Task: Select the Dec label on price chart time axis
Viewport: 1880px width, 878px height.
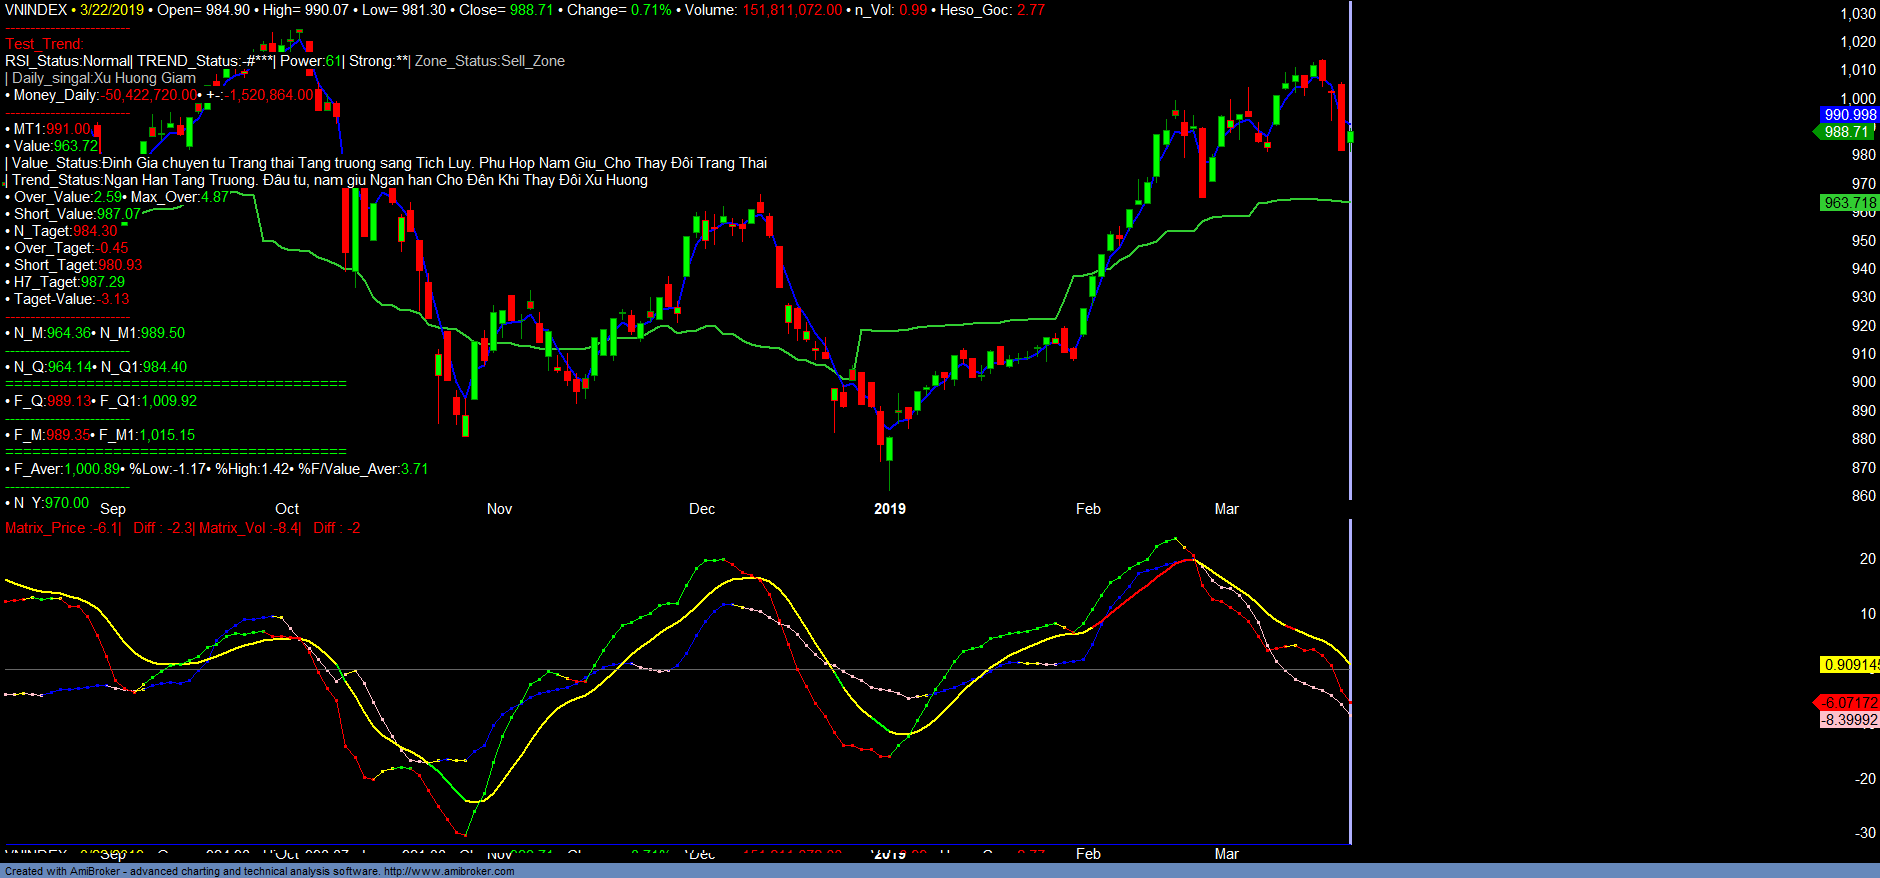Action: 701,509
